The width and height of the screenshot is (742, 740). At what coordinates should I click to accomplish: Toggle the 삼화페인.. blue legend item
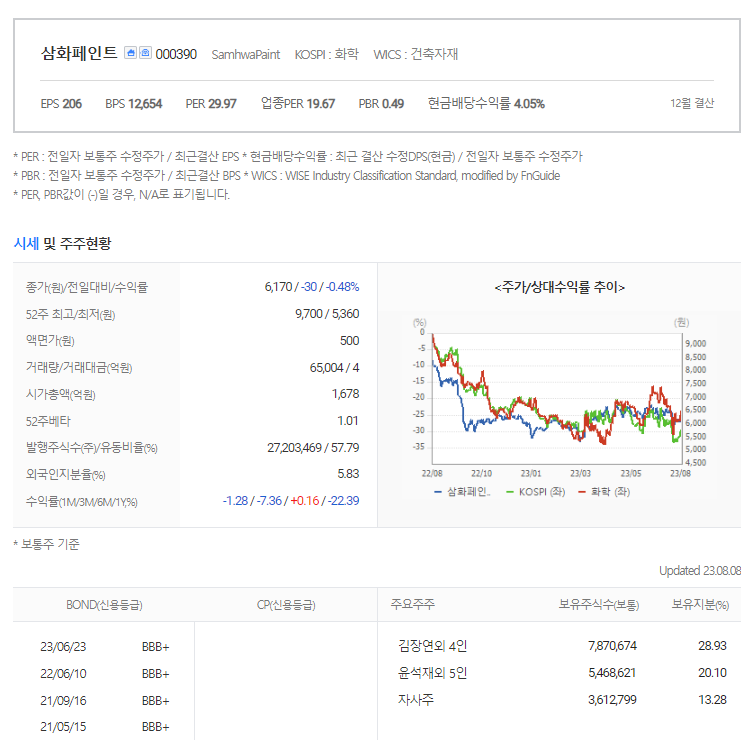[462, 492]
